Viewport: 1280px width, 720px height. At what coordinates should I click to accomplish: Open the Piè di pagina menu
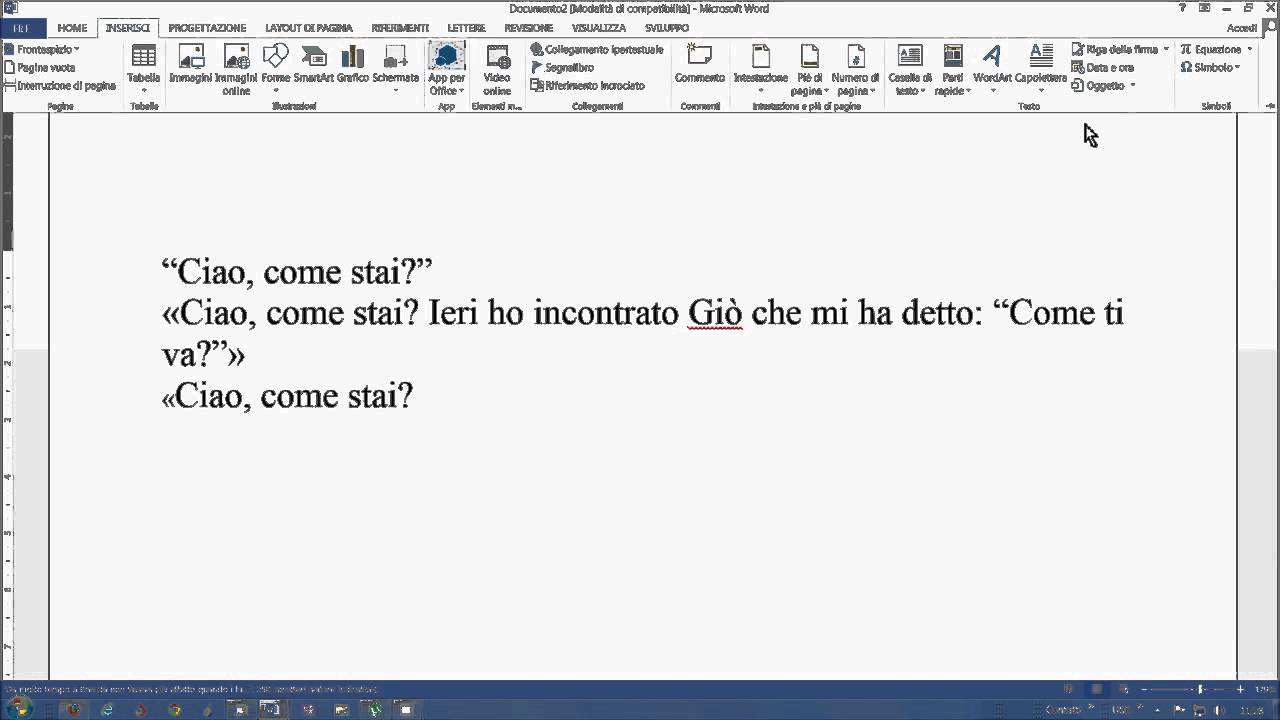point(810,69)
